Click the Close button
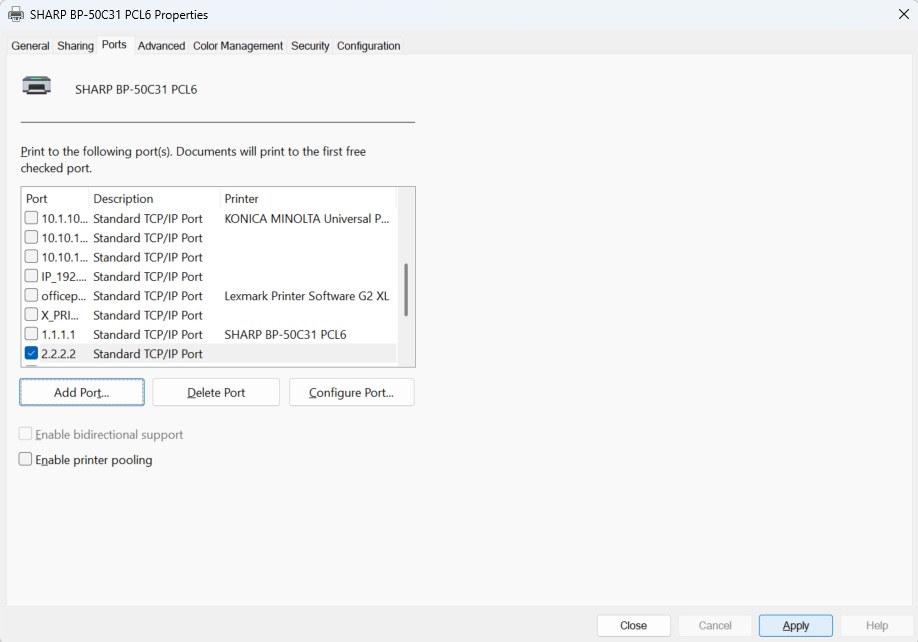 pyautogui.click(x=633, y=626)
